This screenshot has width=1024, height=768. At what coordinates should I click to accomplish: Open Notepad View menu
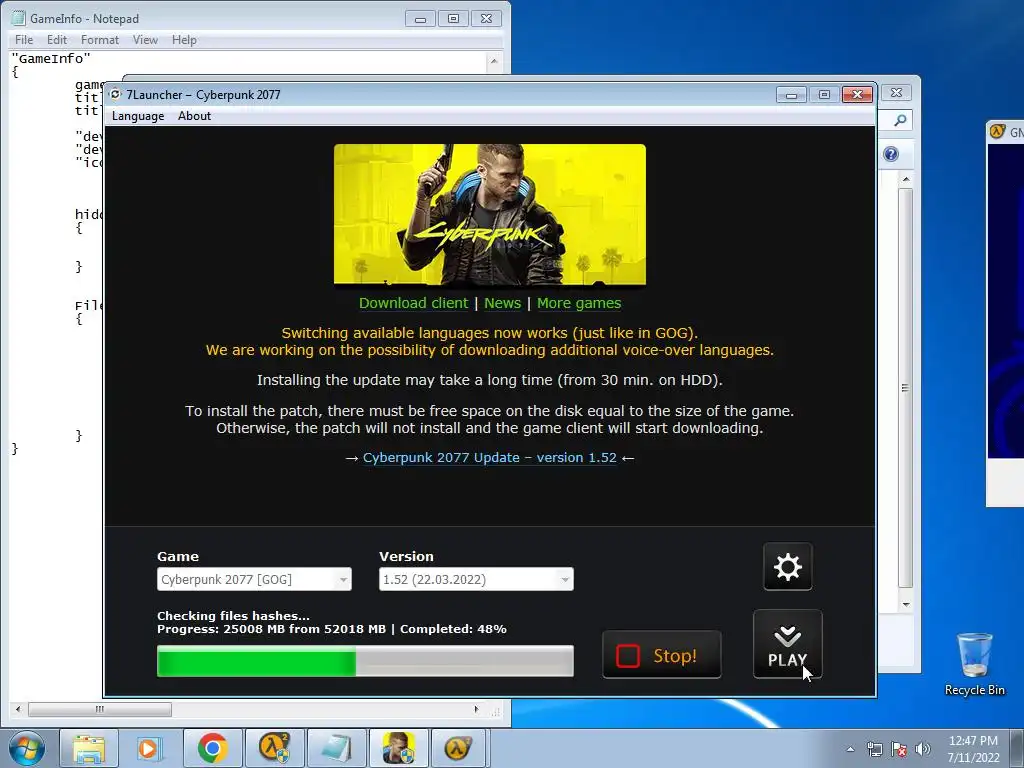click(x=145, y=40)
